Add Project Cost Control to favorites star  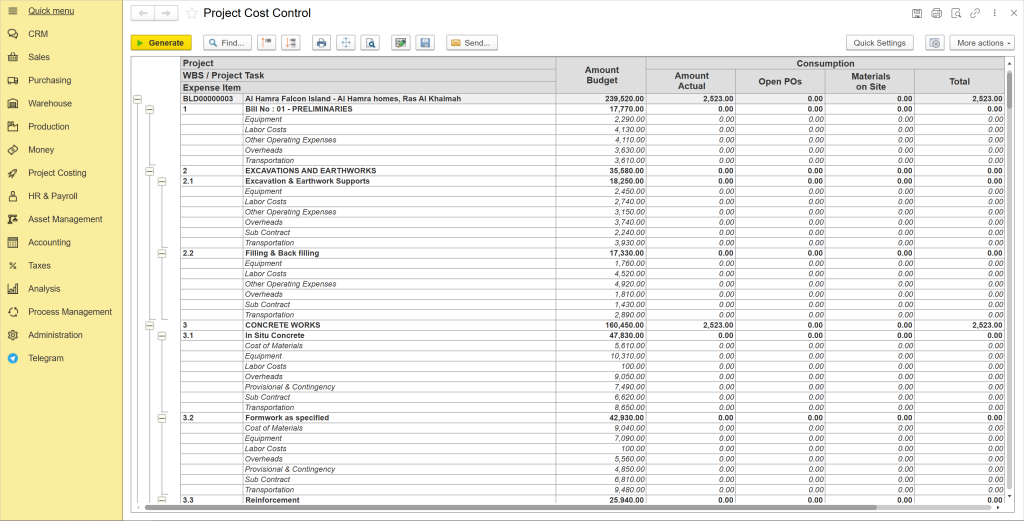tap(191, 13)
